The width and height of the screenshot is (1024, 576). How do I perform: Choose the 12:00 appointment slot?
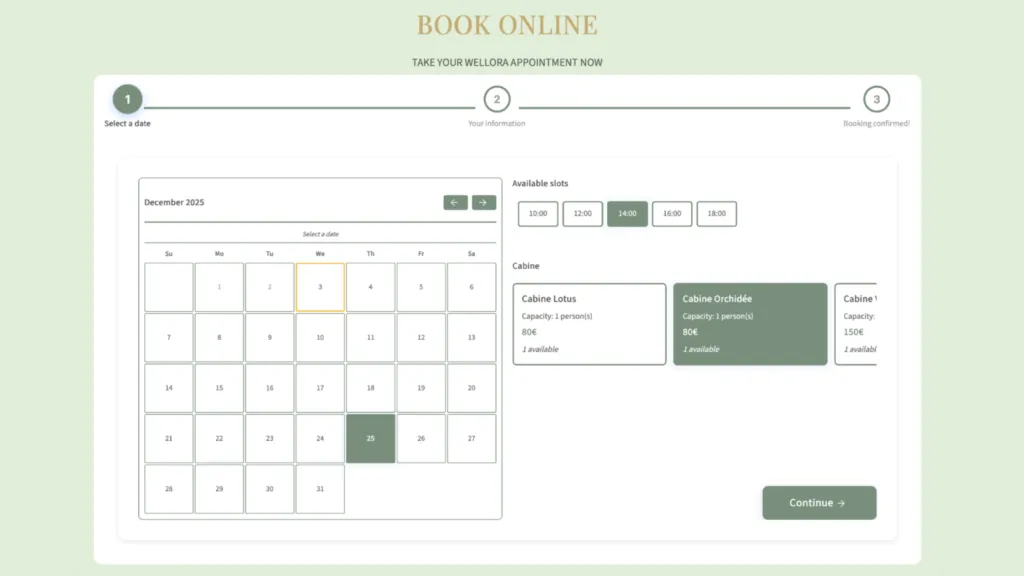click(582, 213)
